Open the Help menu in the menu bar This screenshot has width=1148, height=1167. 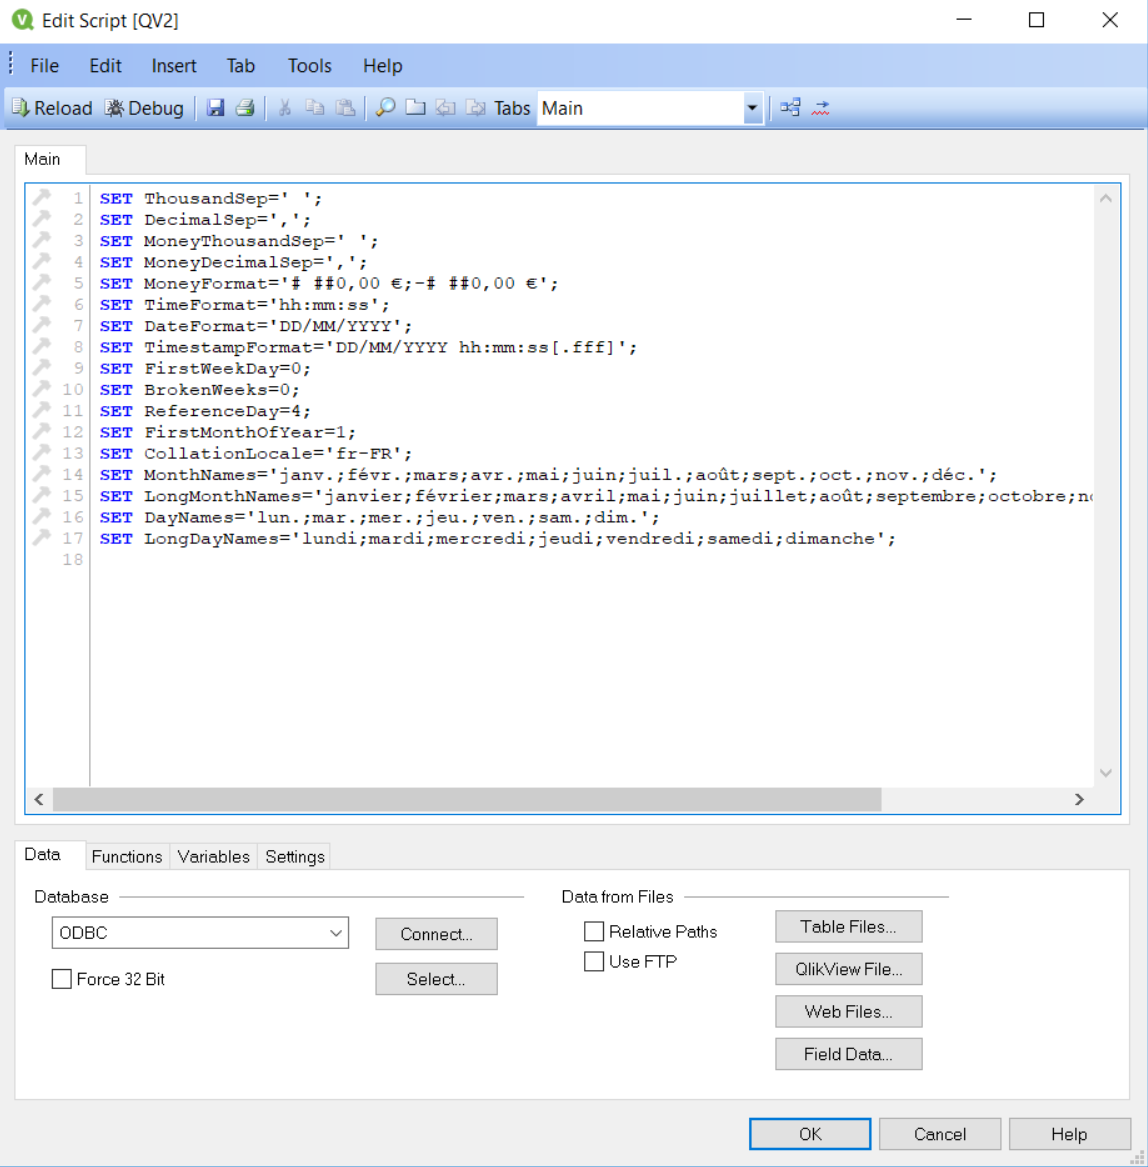tap(383, 66)
